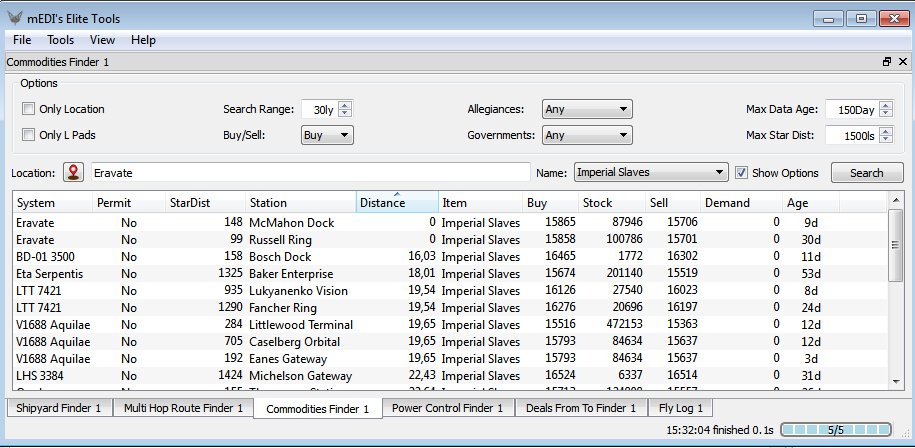The height and width of the screenshot is (448, 915).
Task: Decrease the Max Star Dist value
Action: [x=886, y=139]
